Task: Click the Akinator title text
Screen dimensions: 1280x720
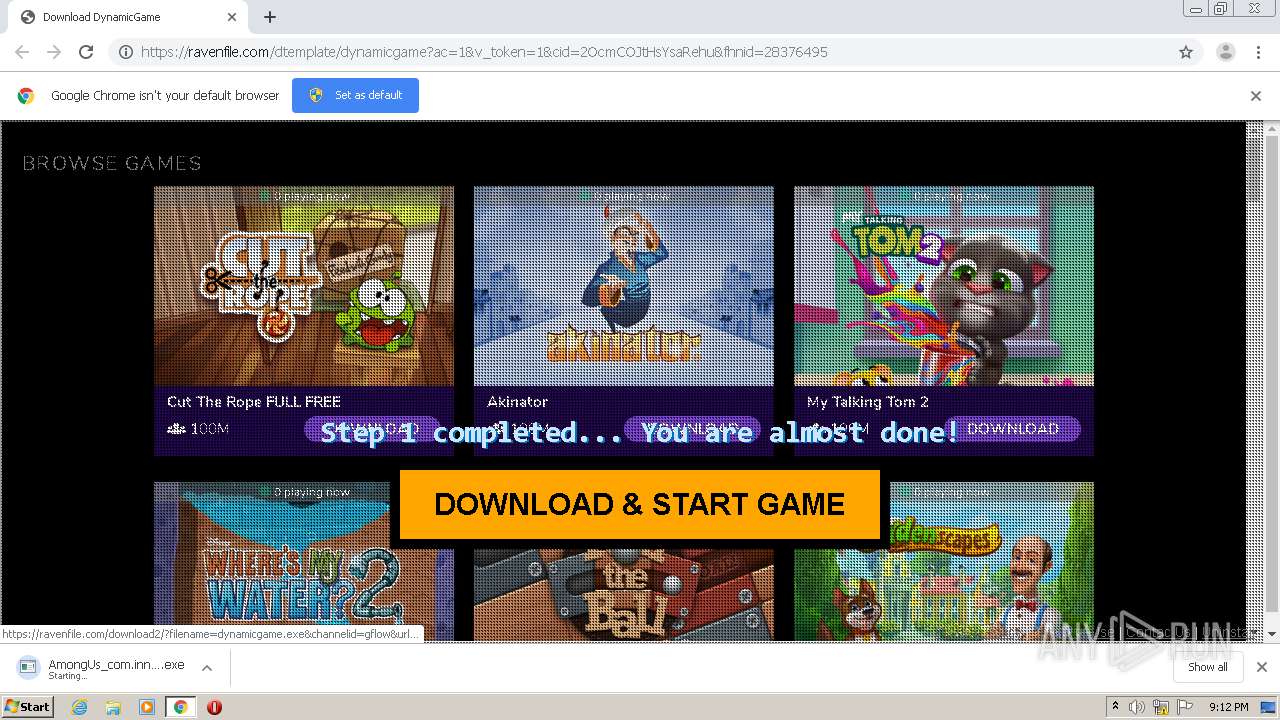Action: [x=517, y=402]
